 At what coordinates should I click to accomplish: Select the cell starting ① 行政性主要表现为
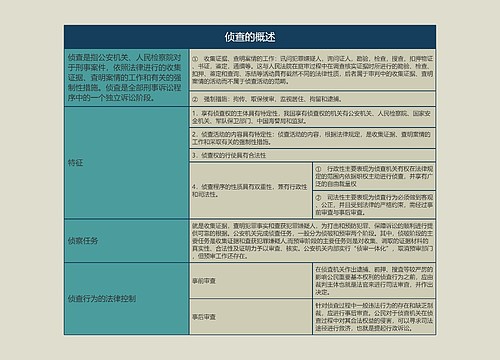pos(374,176)
